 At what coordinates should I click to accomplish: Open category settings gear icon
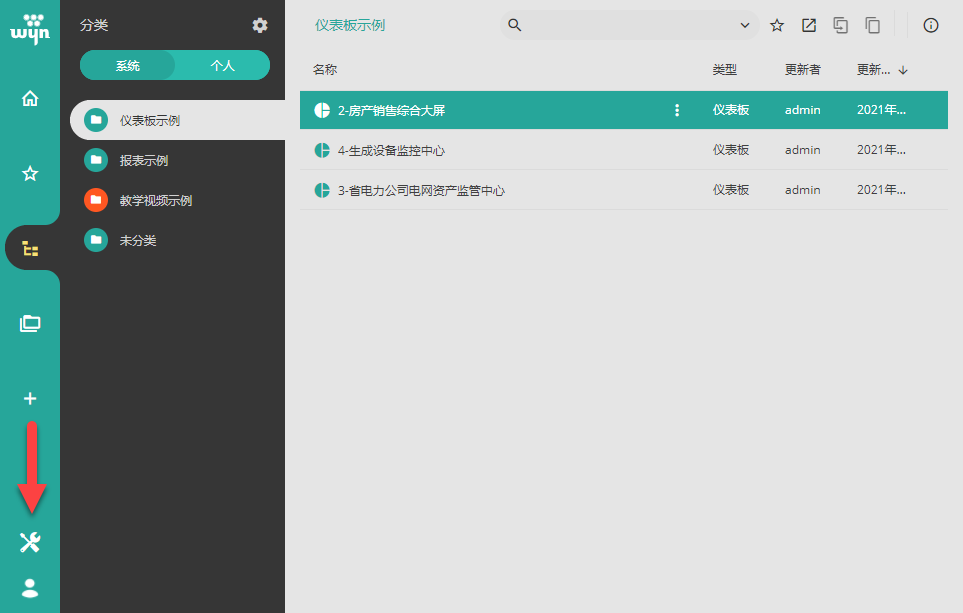click(260, 25)
